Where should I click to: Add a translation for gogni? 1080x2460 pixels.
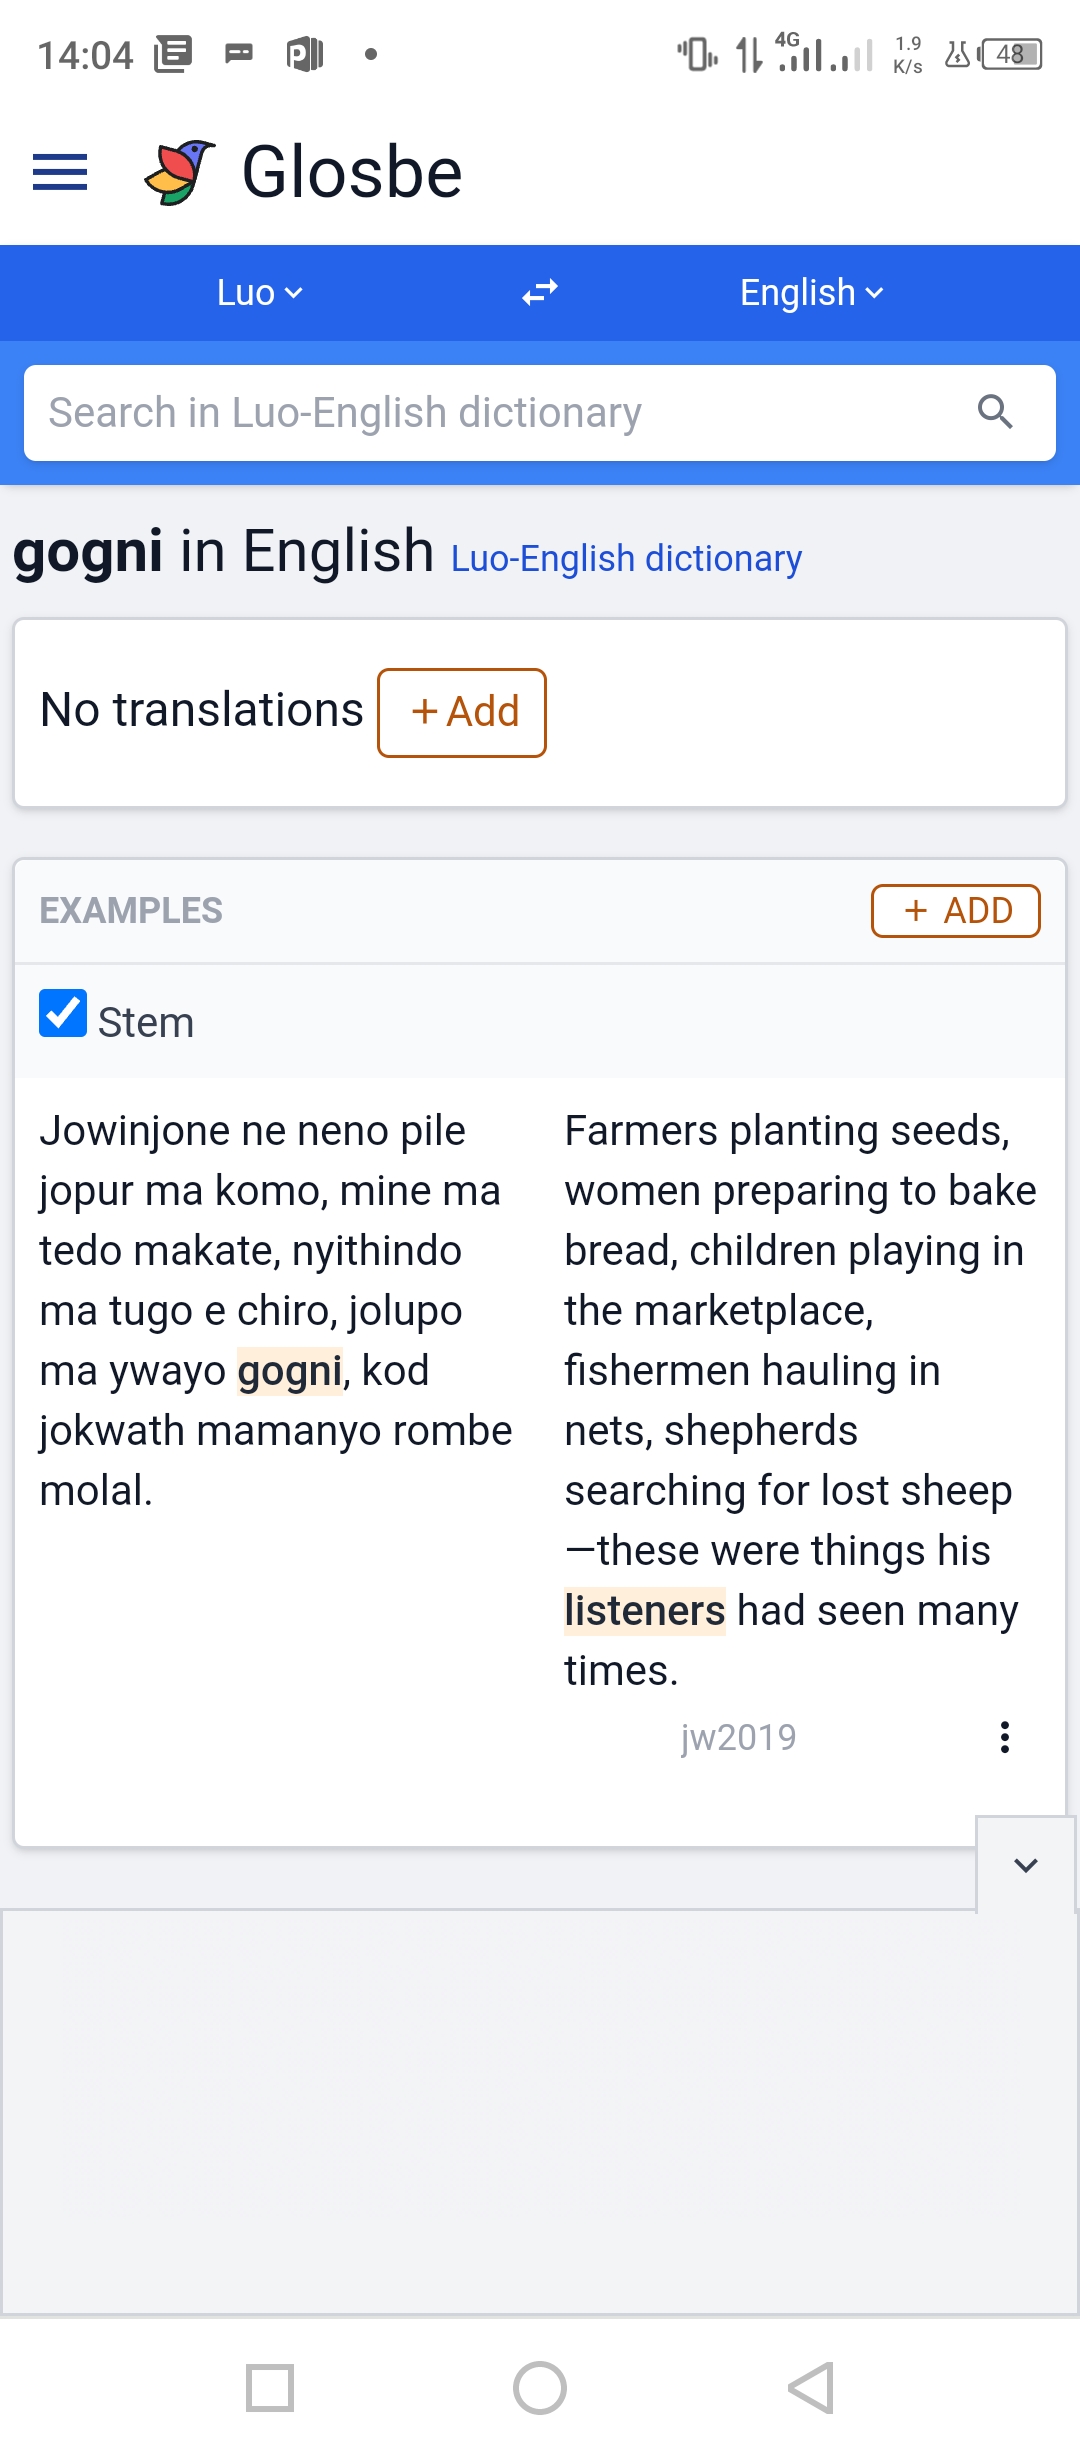(x=462, y=712)
